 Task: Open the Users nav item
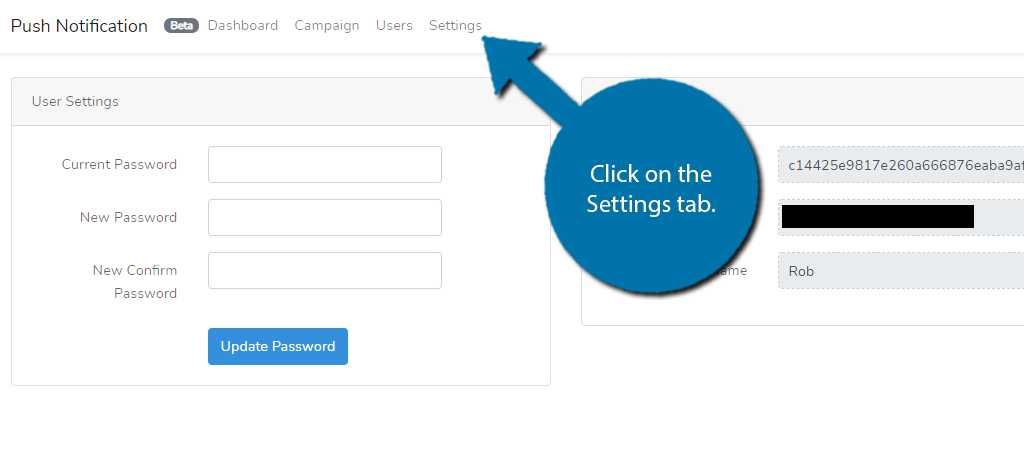tap(394, 26)
